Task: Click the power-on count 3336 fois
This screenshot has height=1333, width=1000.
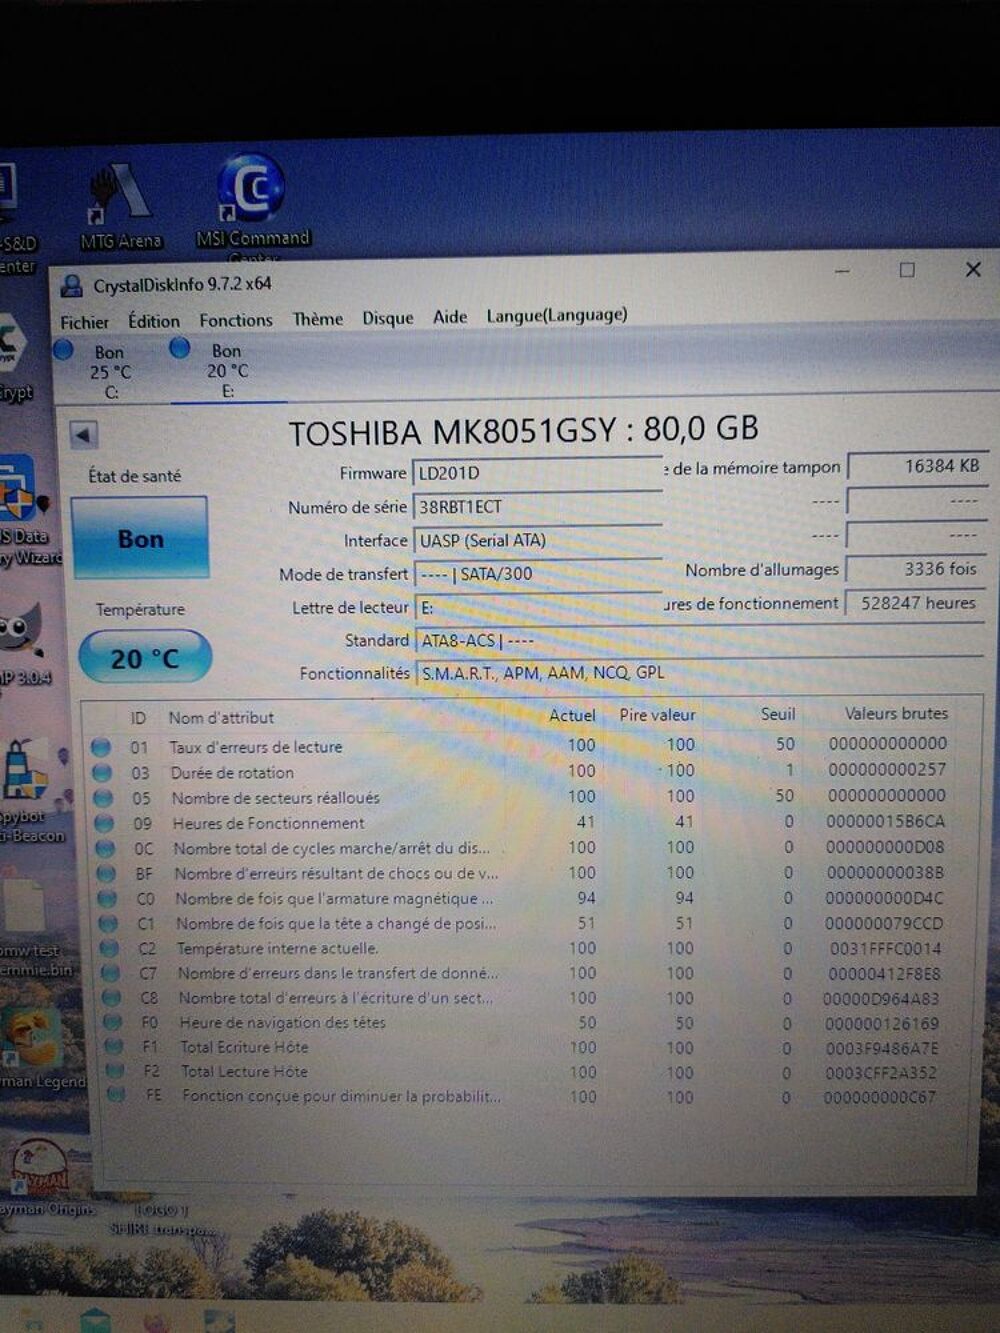Action: point(915,569)
